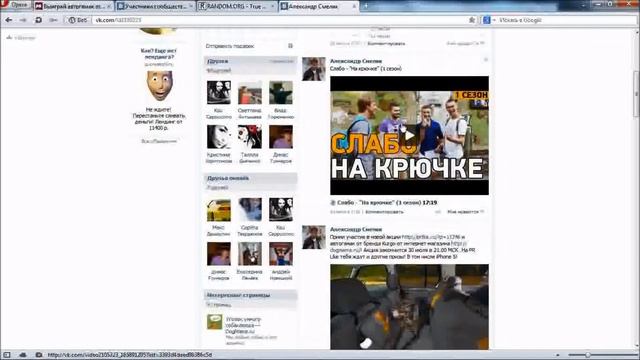640x360 pixels.
Task: Reload the page with refresh icon
Action: 38,20
